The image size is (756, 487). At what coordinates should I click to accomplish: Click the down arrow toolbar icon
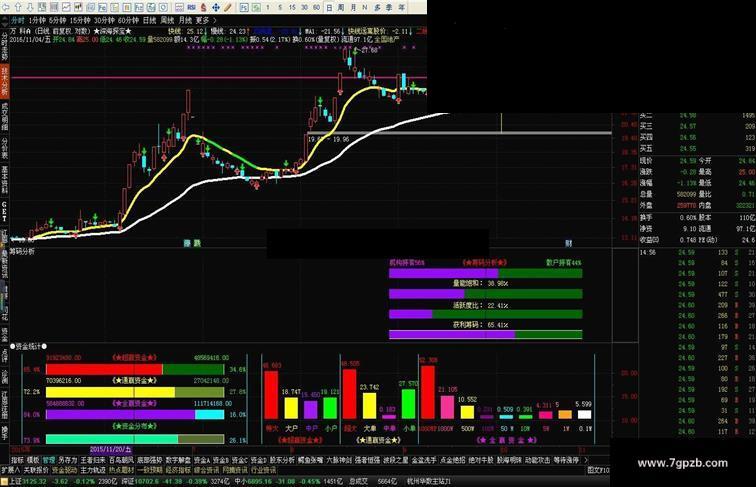point(30,7)
